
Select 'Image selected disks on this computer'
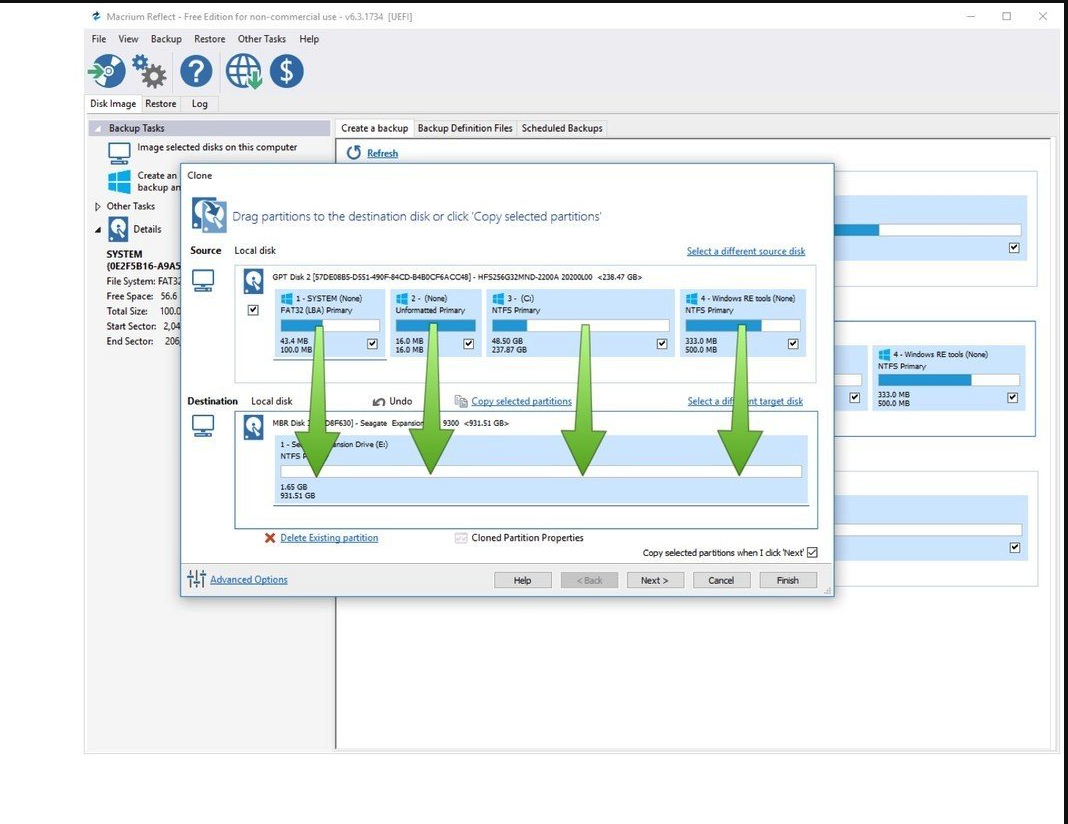click(x=217, y=147)
